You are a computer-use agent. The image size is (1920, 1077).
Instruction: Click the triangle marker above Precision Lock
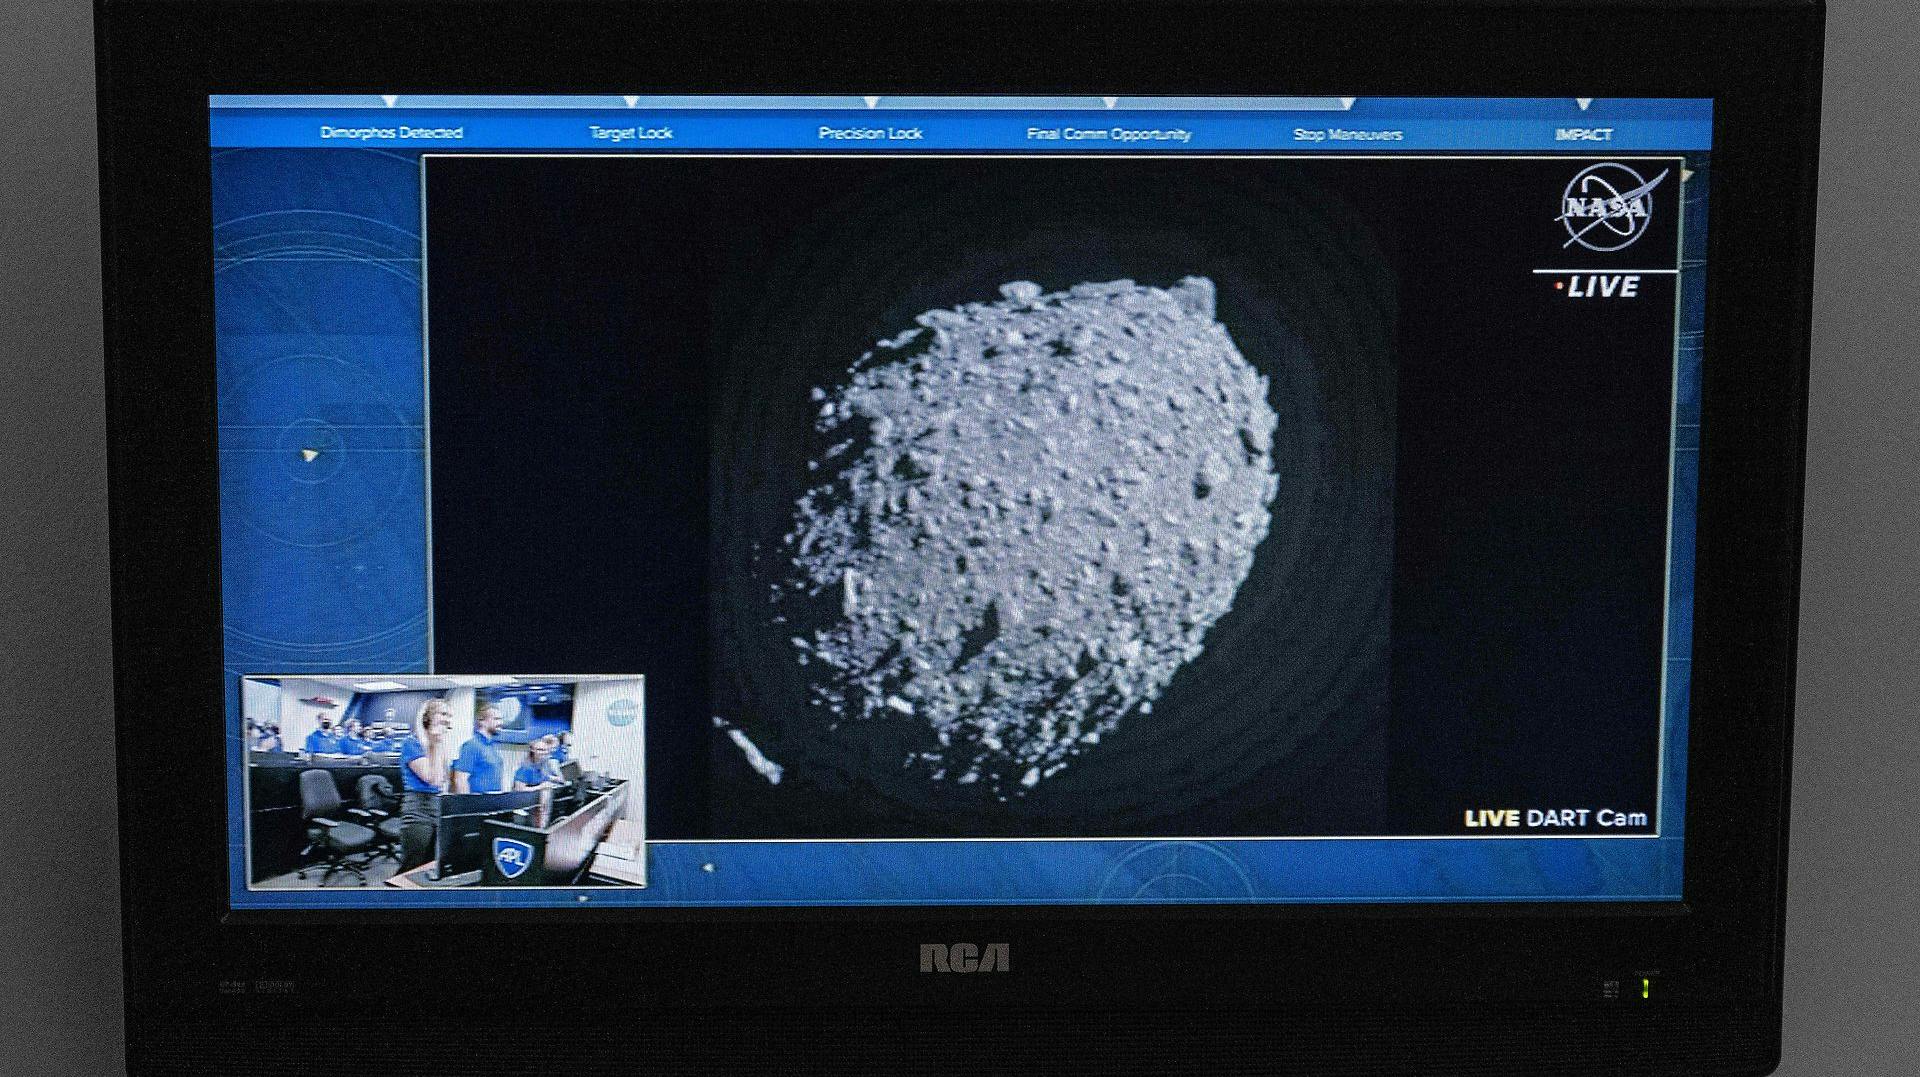pos(870,103)
